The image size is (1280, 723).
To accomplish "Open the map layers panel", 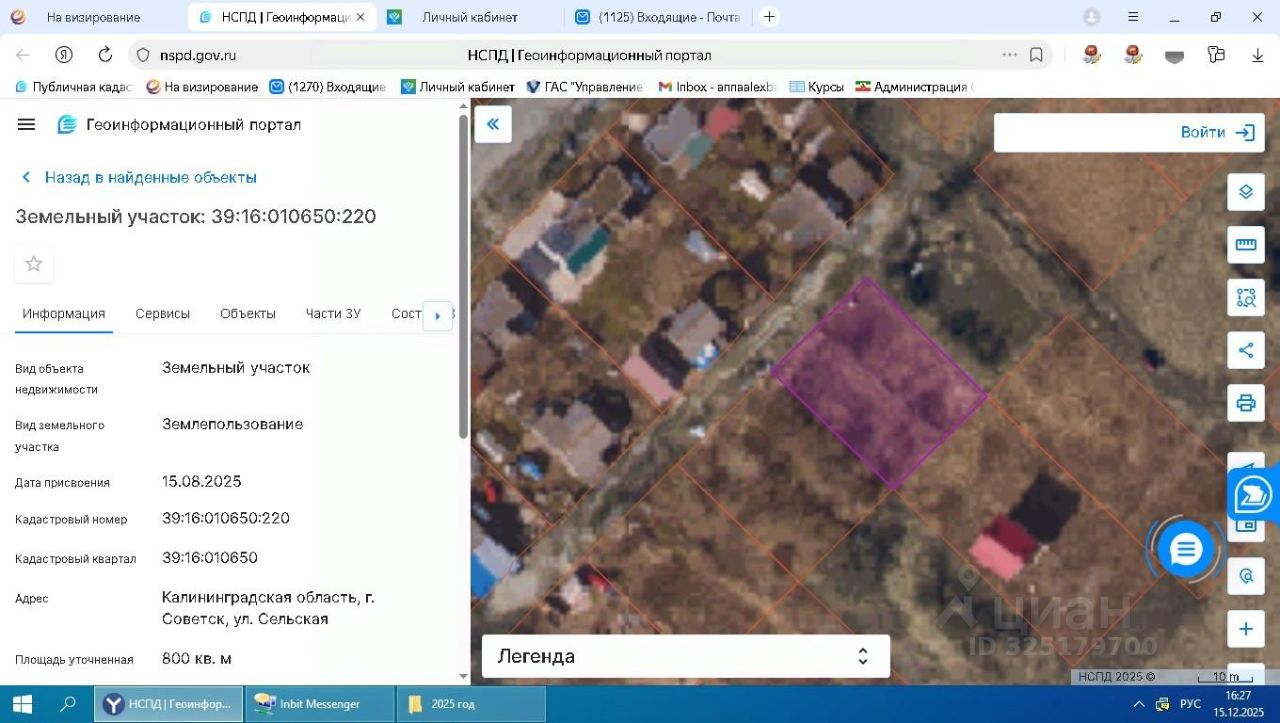I will coord(1246,192).
